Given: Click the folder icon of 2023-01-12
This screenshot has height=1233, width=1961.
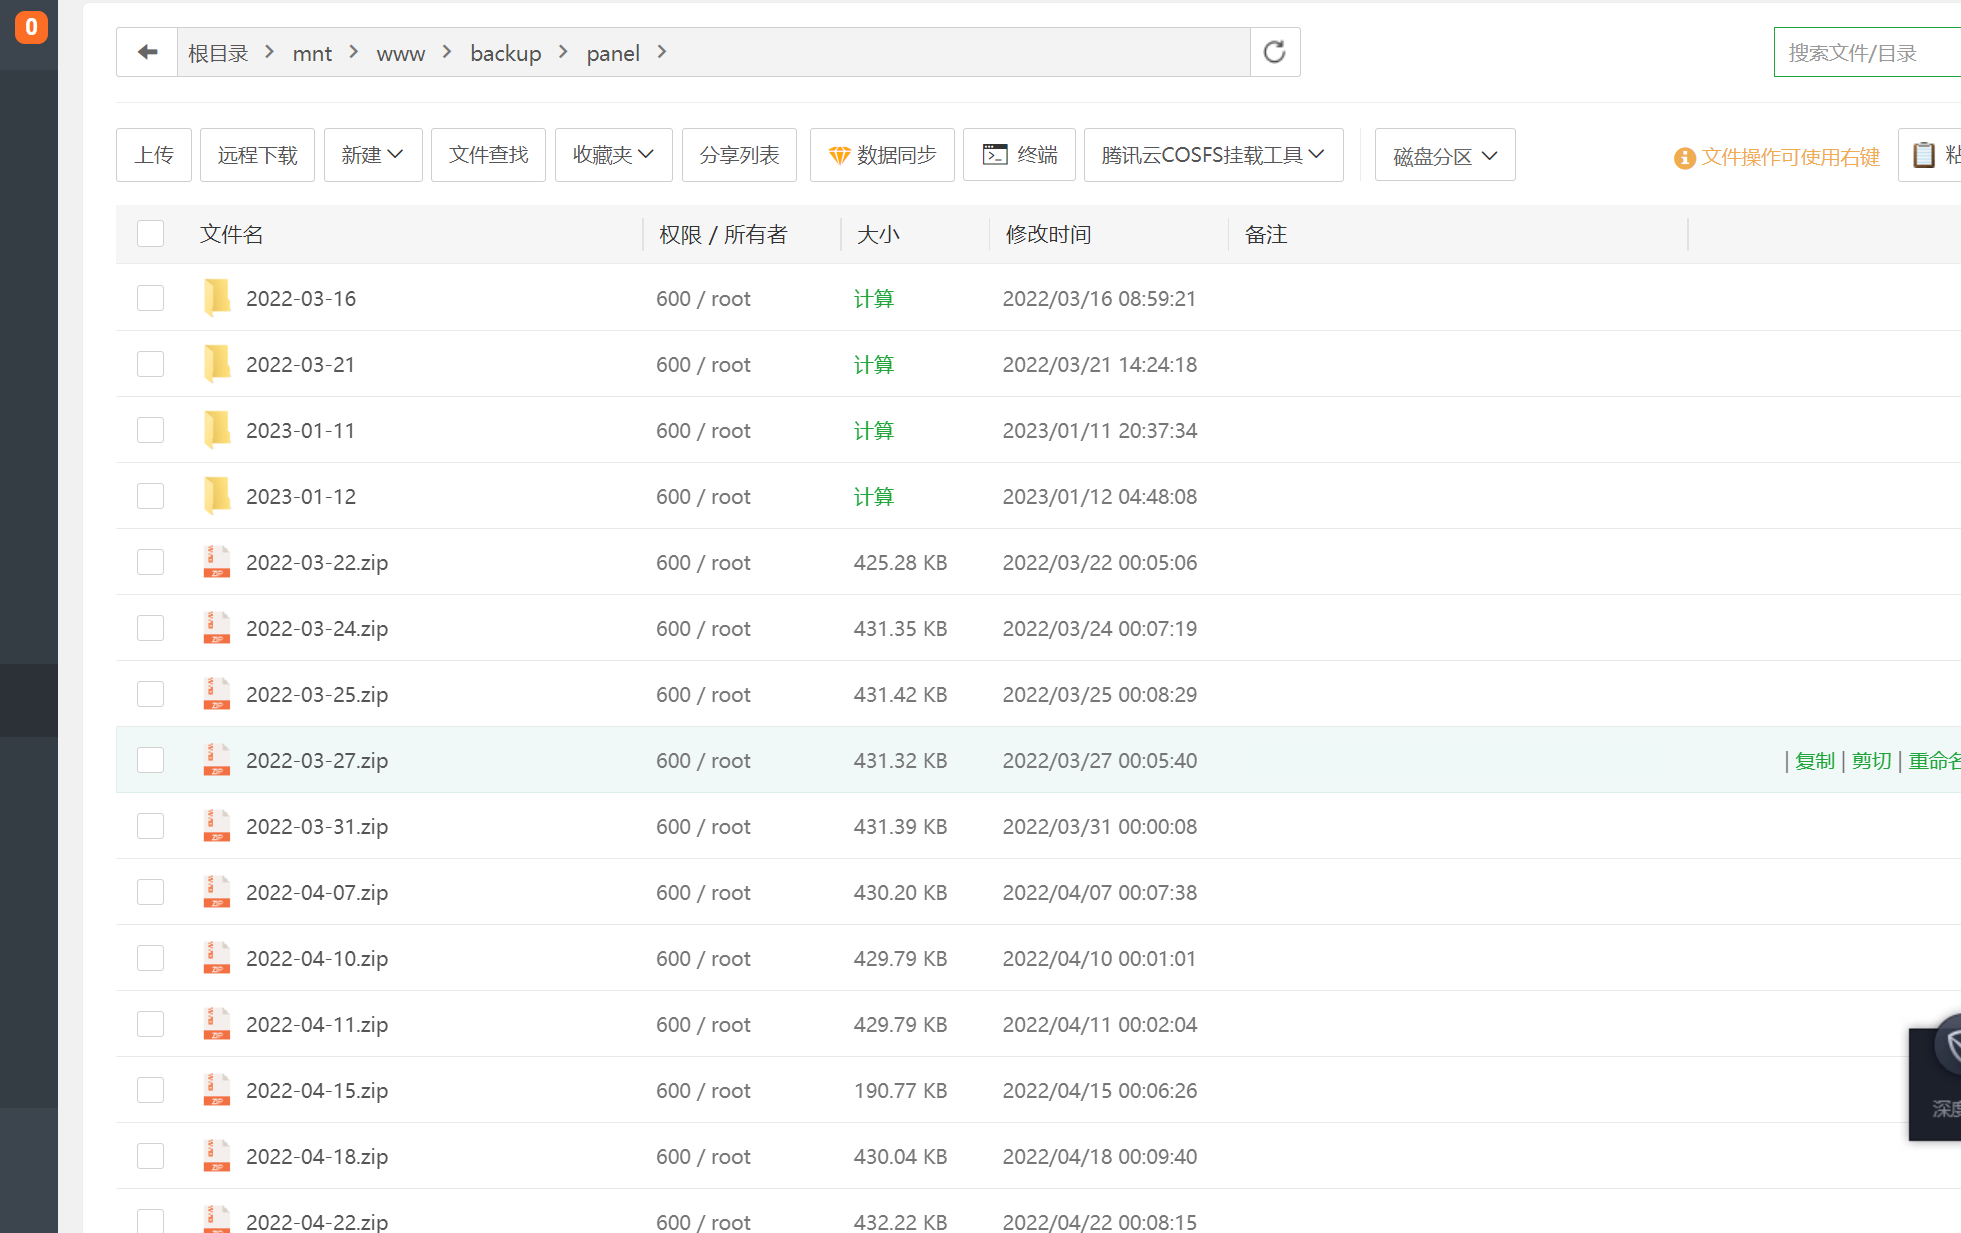Looking at the screenshot, I should [x=217, y=496].
